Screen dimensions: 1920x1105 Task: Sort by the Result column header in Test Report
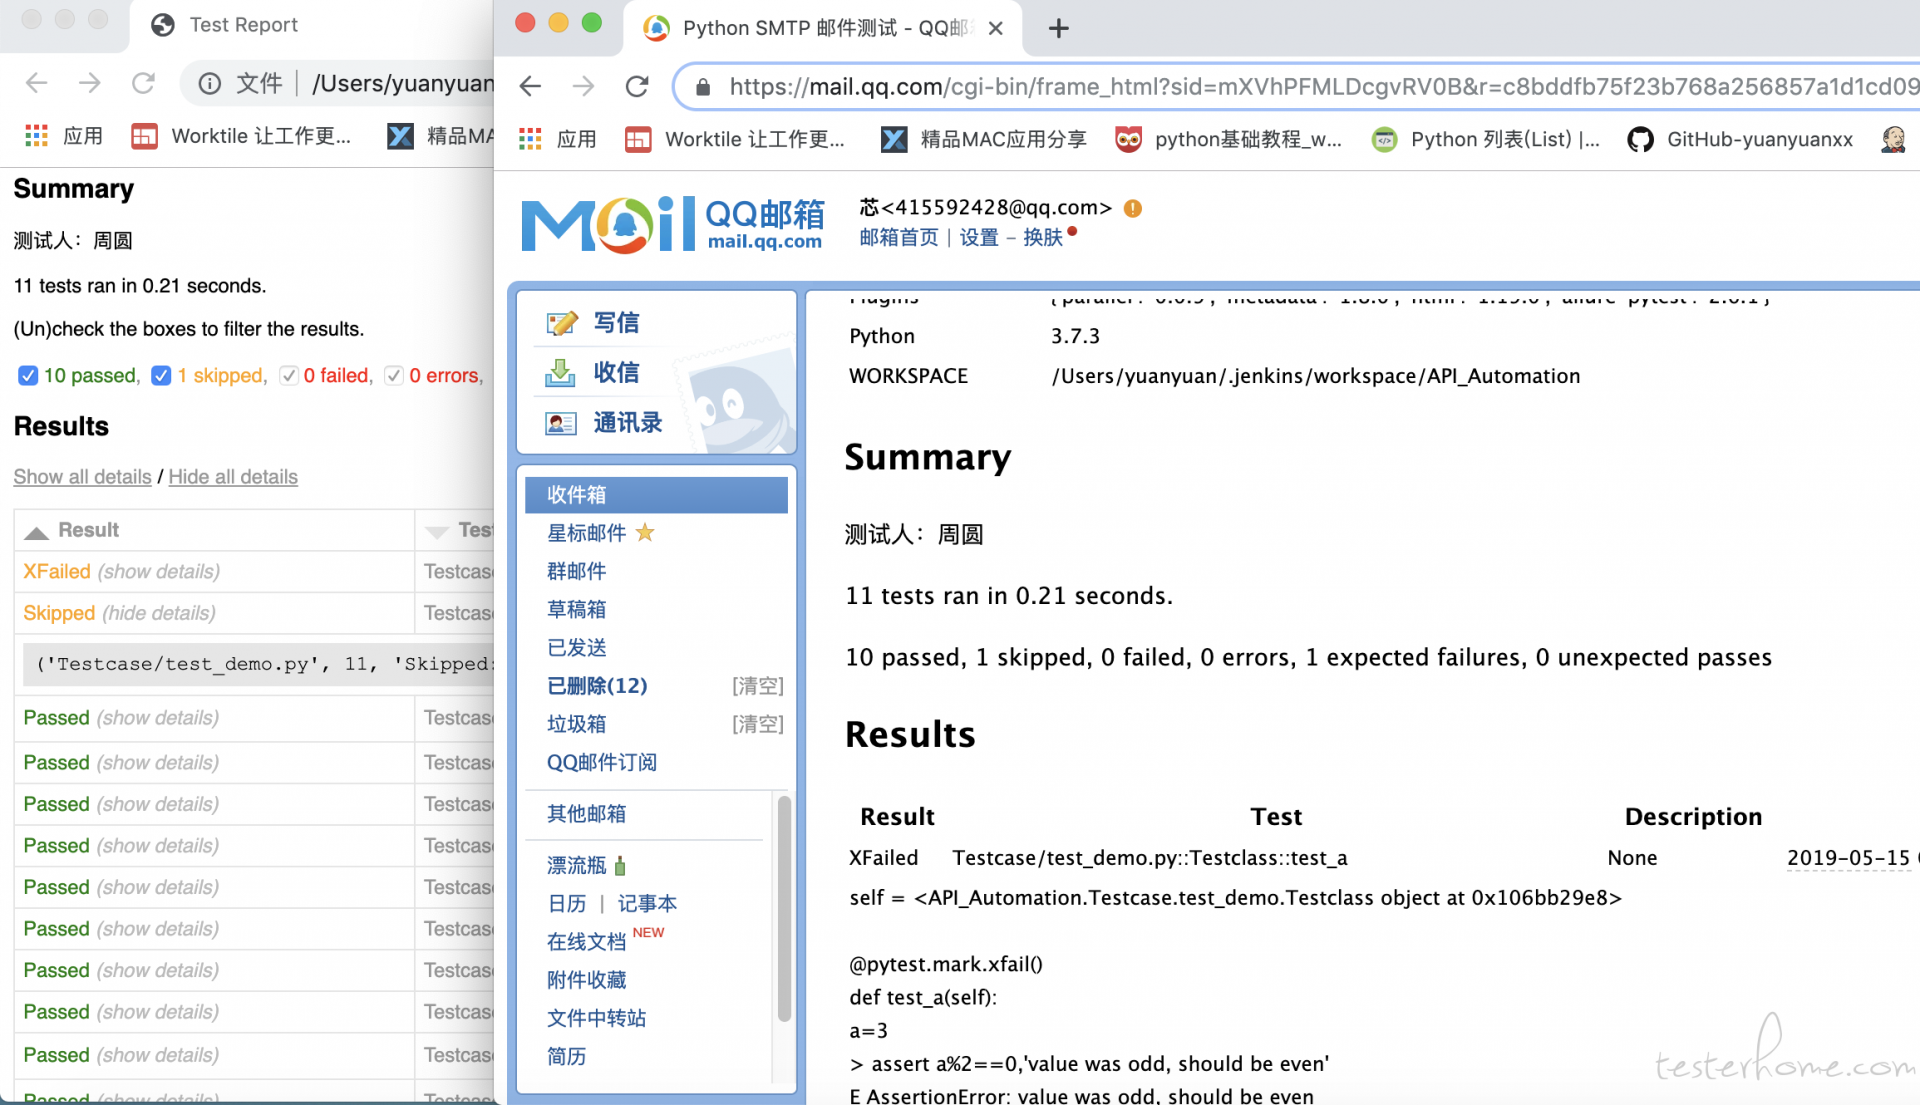[214, 530]
